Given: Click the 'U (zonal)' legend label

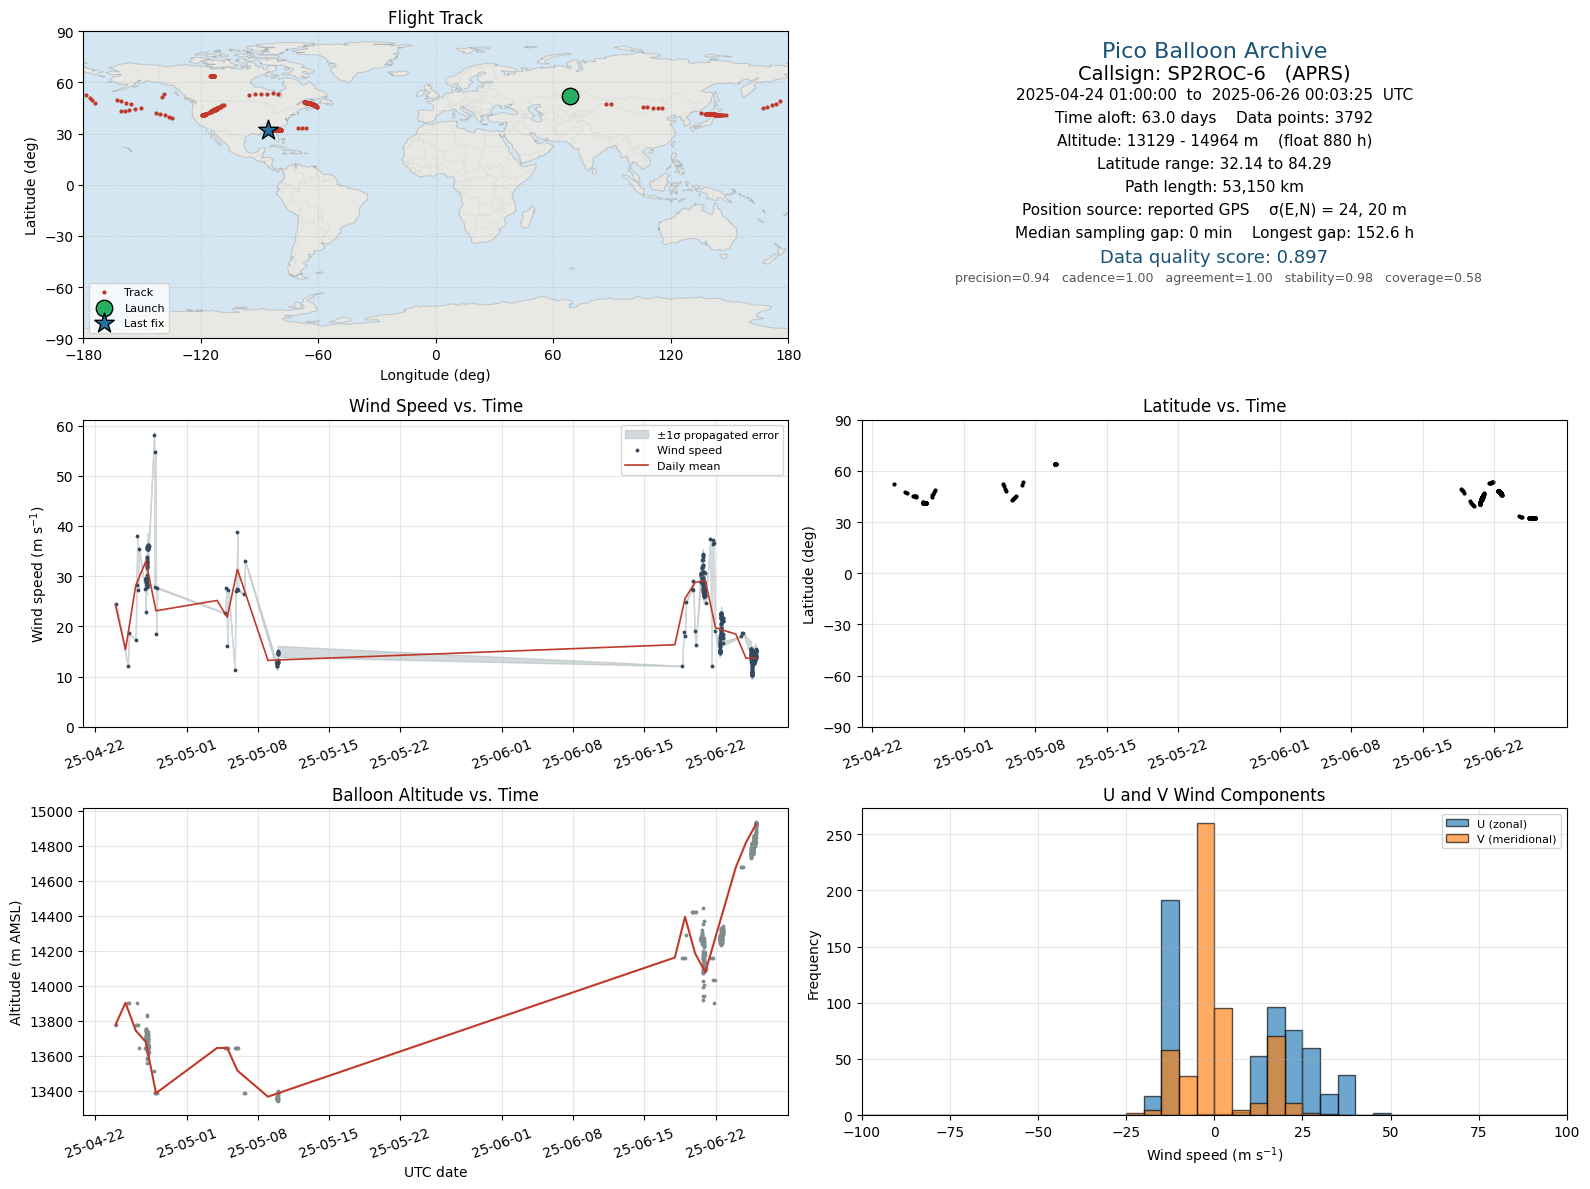Looking at the screenshot, I should [1502, 824].
